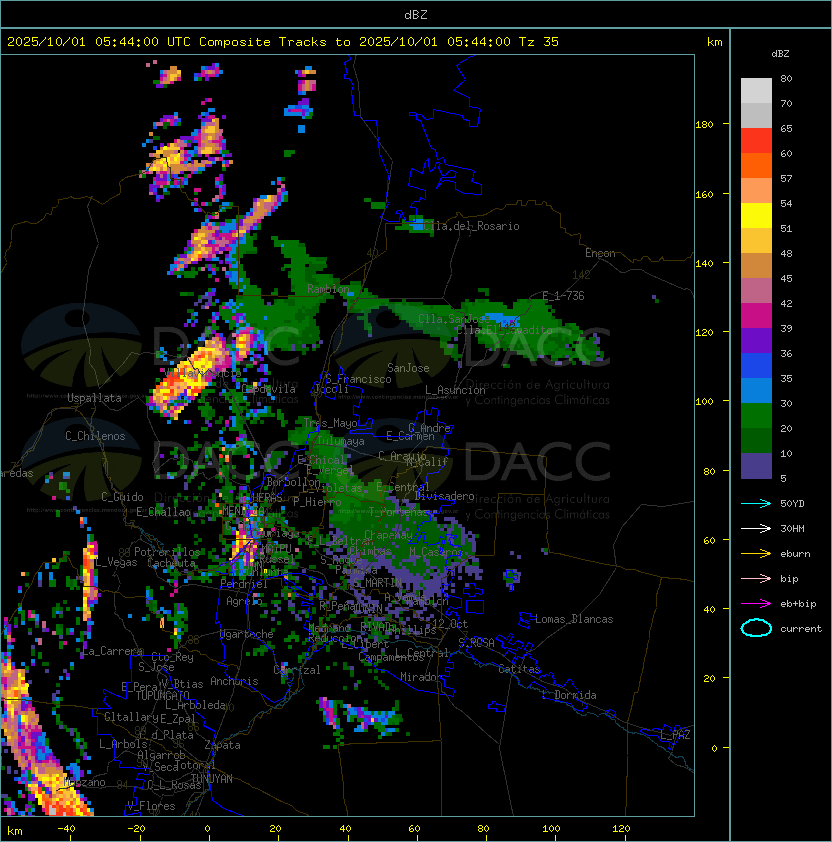Click the white 30HM arrow icon
832x842 pixels.
pyautogui.click(x=756, y=529)
